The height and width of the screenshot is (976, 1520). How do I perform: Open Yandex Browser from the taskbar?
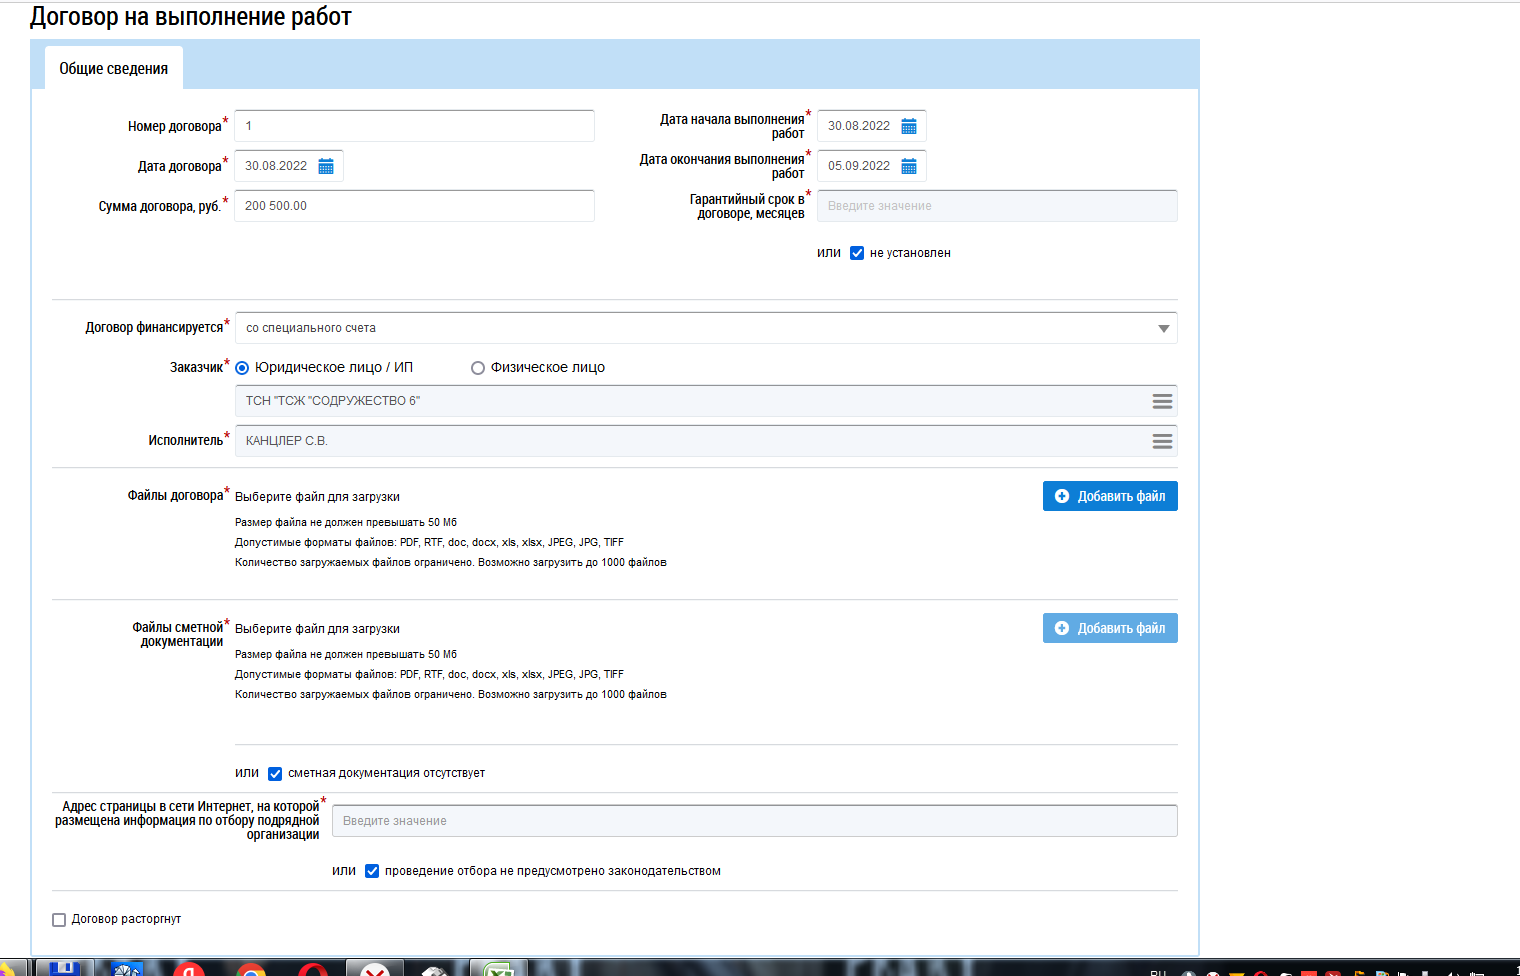[188, 969]
